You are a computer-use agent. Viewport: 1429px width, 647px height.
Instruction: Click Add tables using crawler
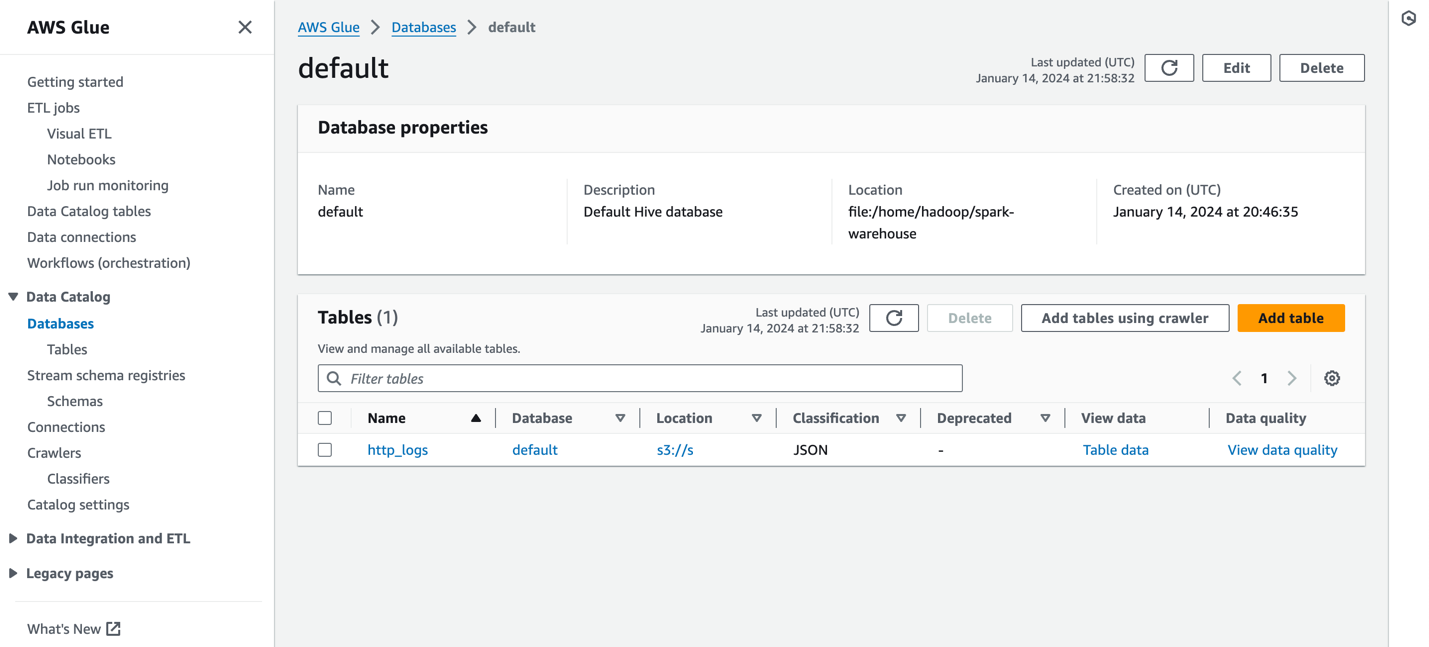1125,318
